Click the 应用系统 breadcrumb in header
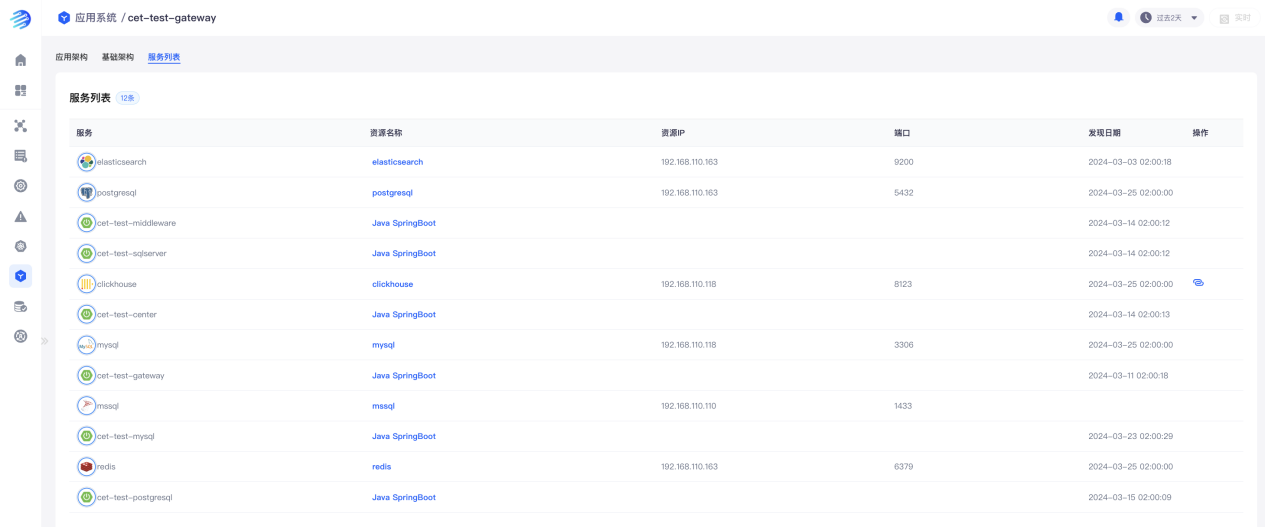 (x=95, y=18)
